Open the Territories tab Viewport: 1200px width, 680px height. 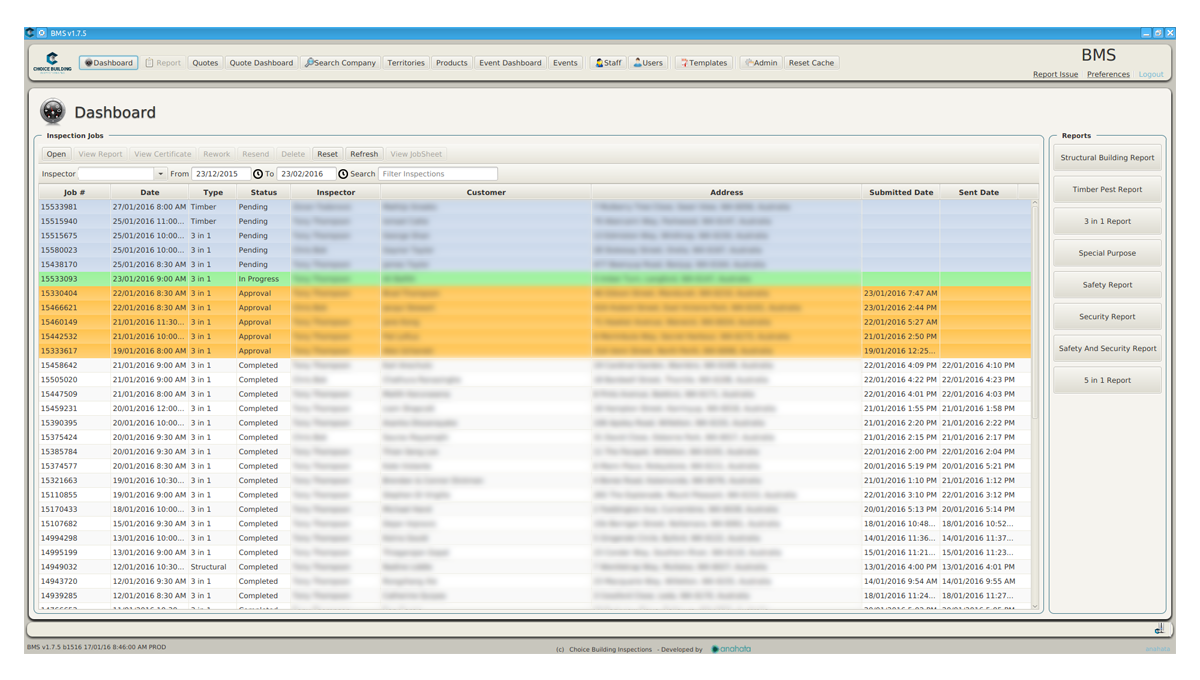tap(406, 63)
